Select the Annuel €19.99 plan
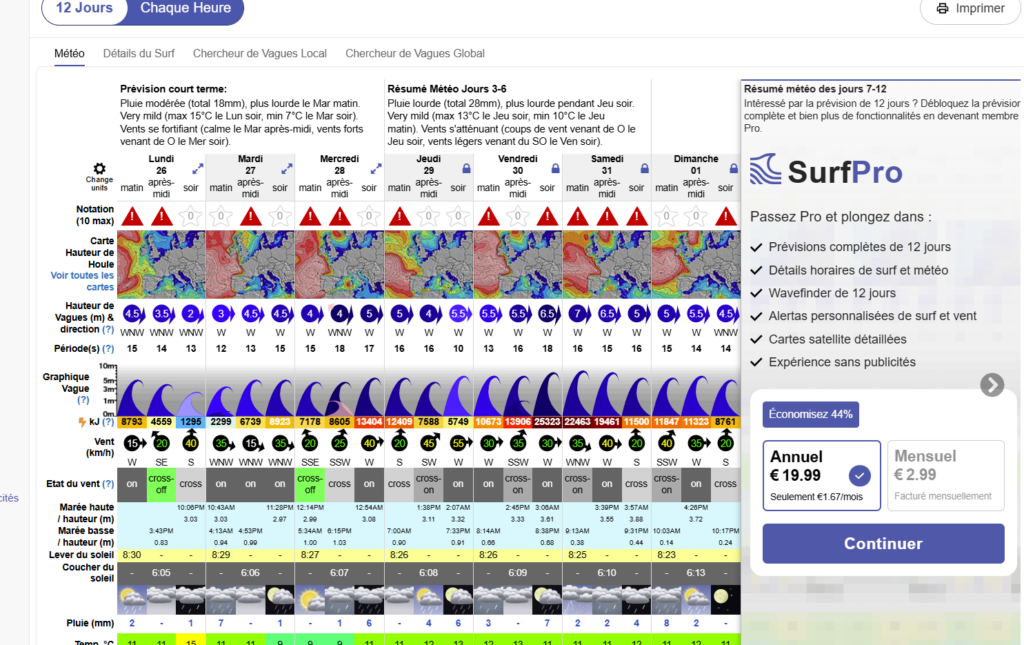The width and height of the screenshot is (1024, 645). (x=821, y=475)
